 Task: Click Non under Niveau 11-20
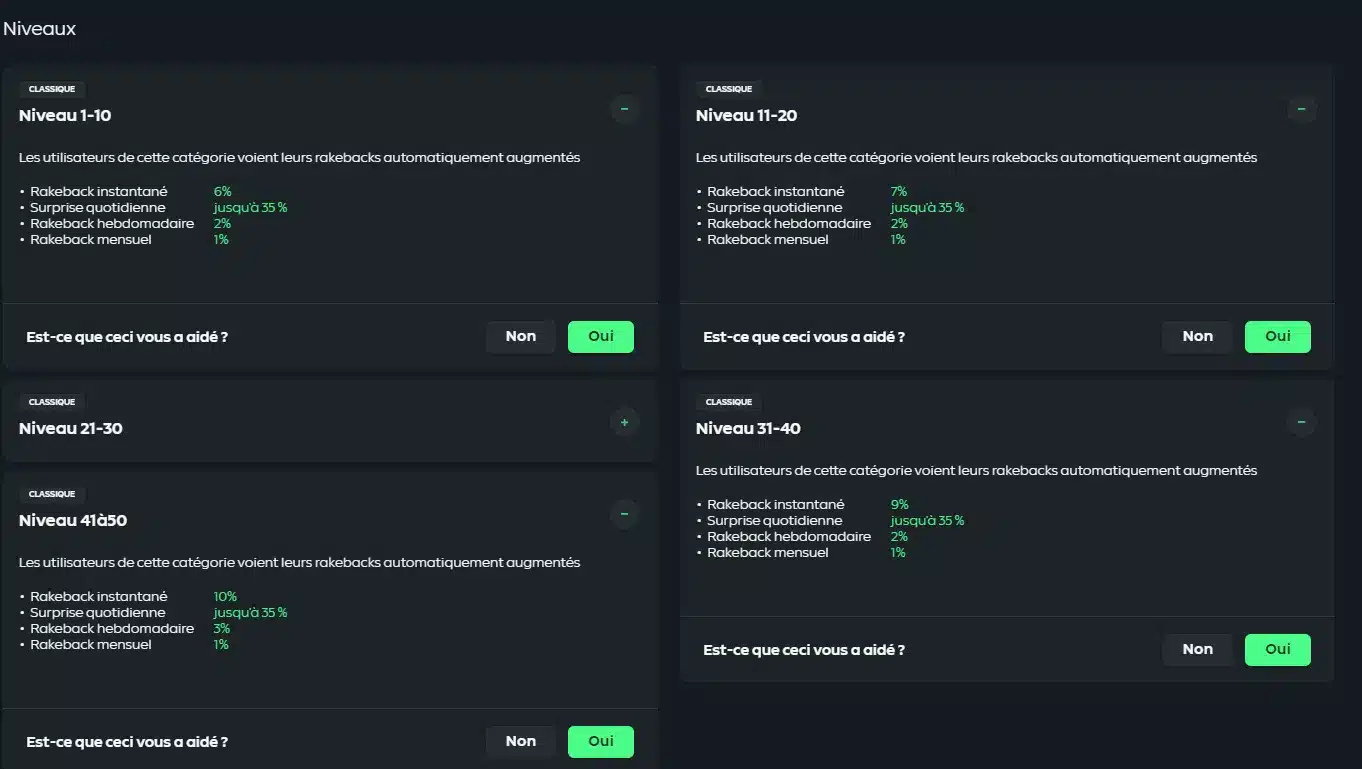tap(1198, 337)
